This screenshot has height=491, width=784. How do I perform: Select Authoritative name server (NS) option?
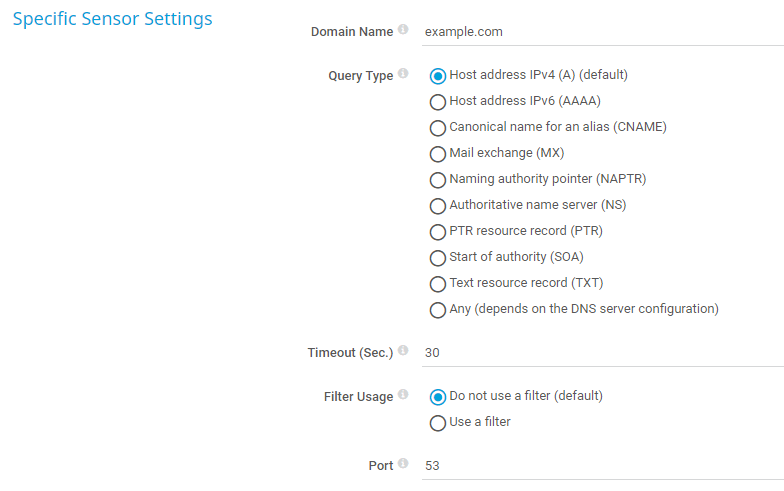click(x=437, y=206)
